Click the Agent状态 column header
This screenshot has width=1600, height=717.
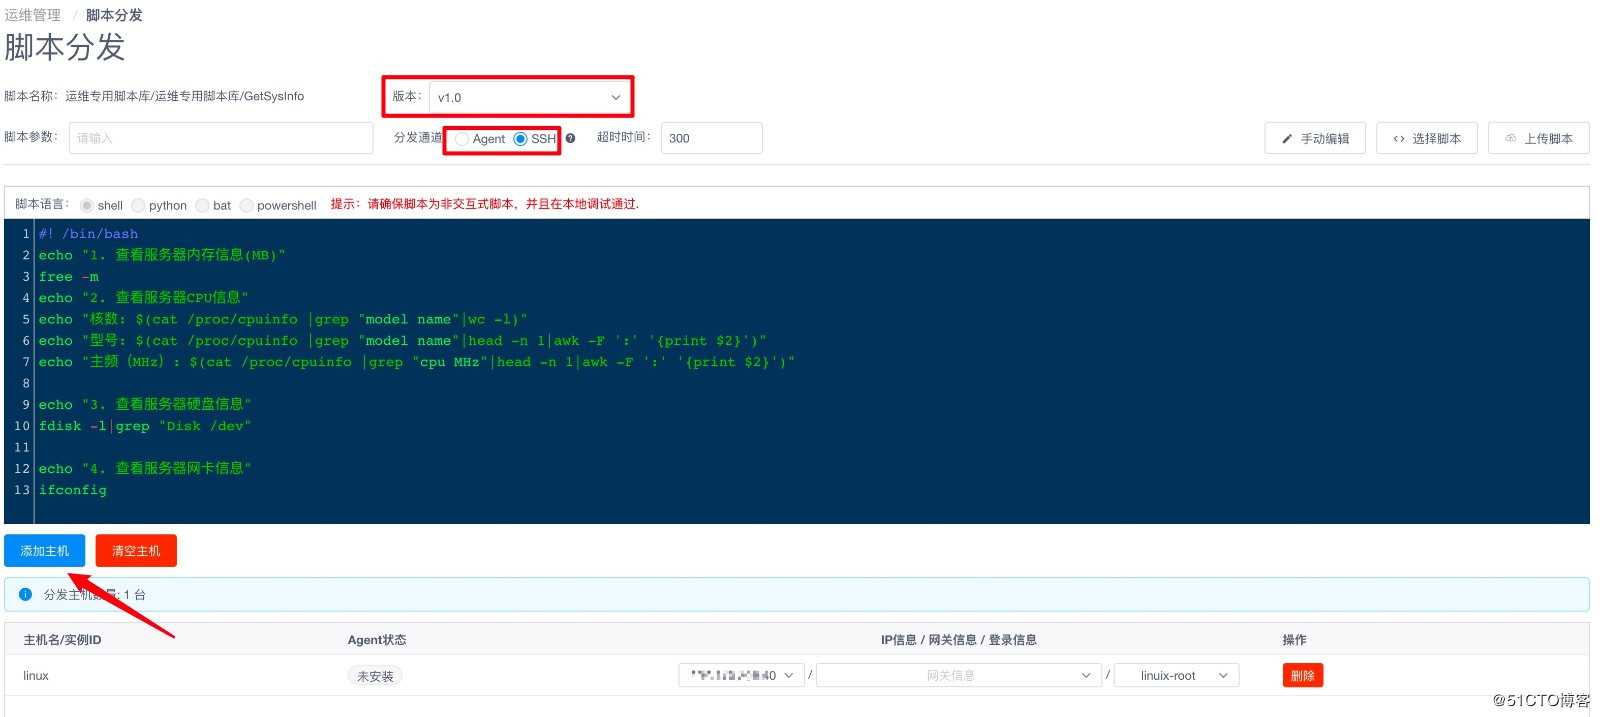coord(377,640)
